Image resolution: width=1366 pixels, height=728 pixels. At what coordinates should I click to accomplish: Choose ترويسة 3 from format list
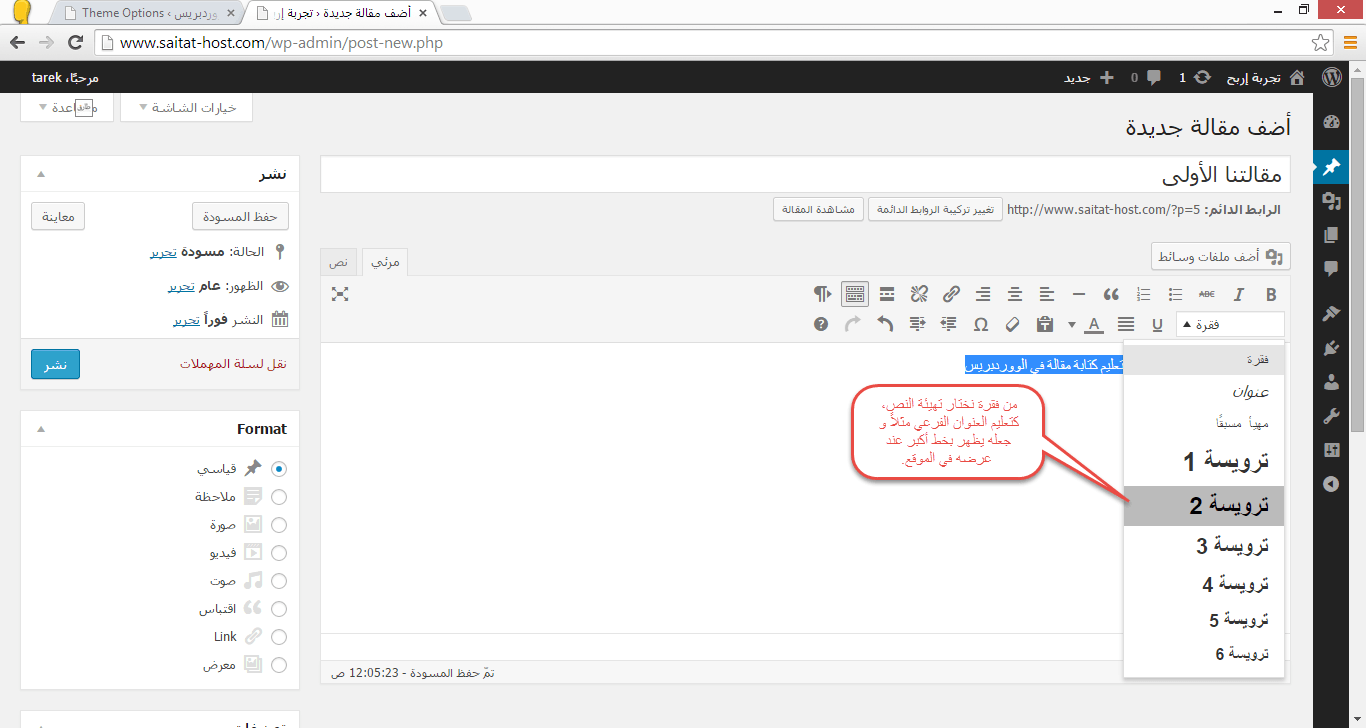[x=1204, y=546]
